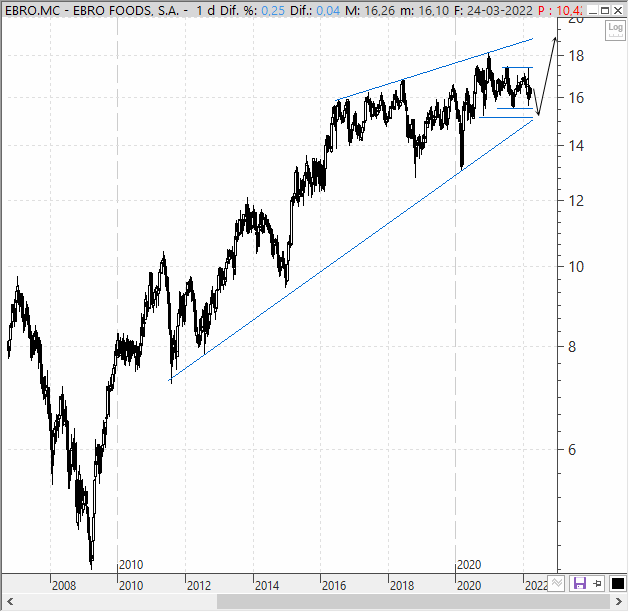Open the black color swatch
Image resolution: width=629 pixels, height=612 pixels.
(x=617, y=583)
